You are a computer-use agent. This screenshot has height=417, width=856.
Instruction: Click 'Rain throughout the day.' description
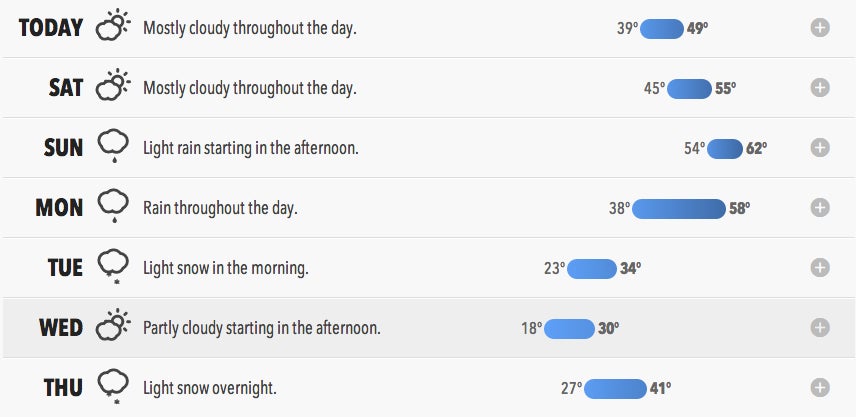[x=220, y=208]
